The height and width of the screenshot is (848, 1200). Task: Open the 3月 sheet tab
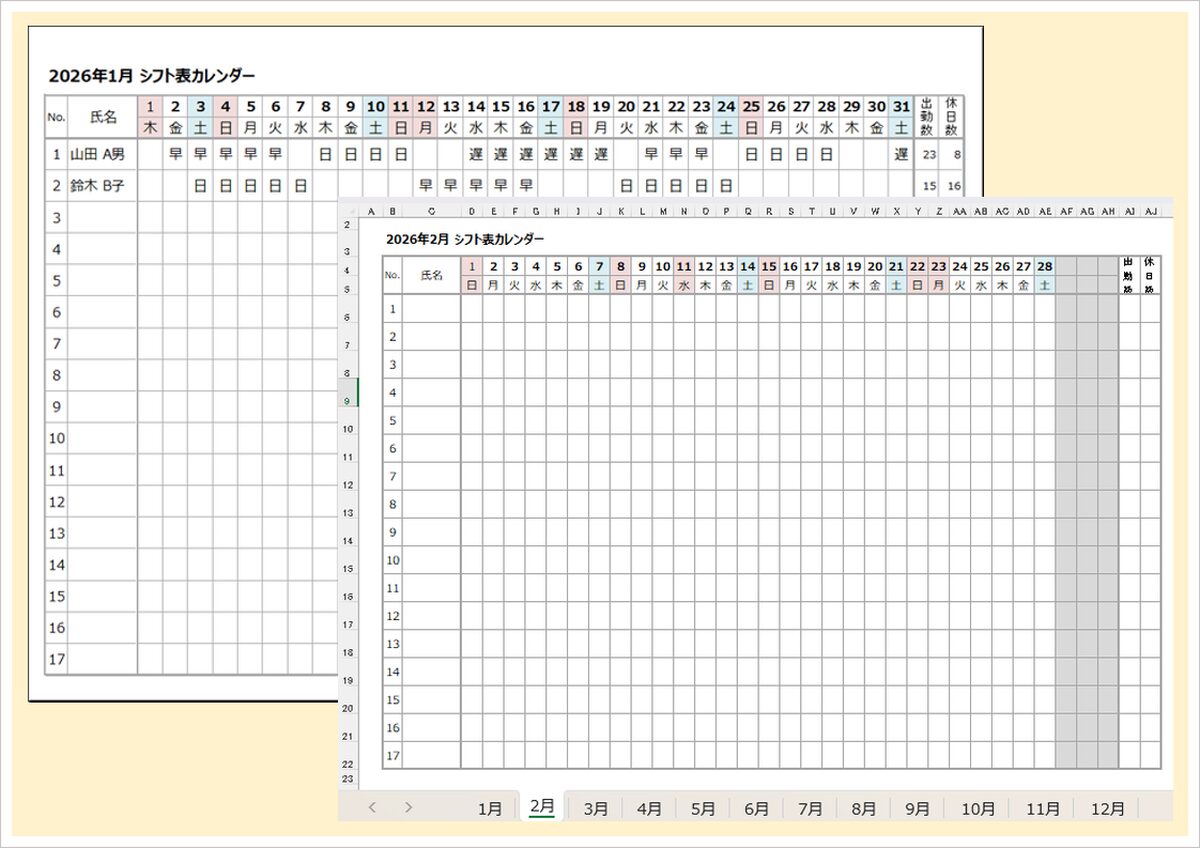click(x=596, y=807)
